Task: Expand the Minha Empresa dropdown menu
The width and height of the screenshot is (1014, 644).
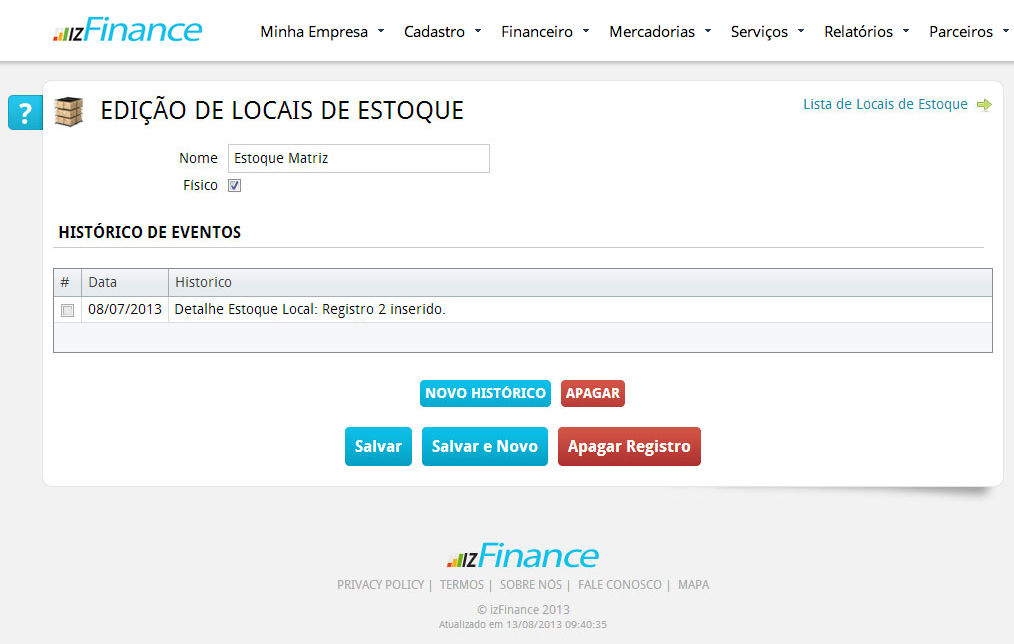Action: pos(322,32)
